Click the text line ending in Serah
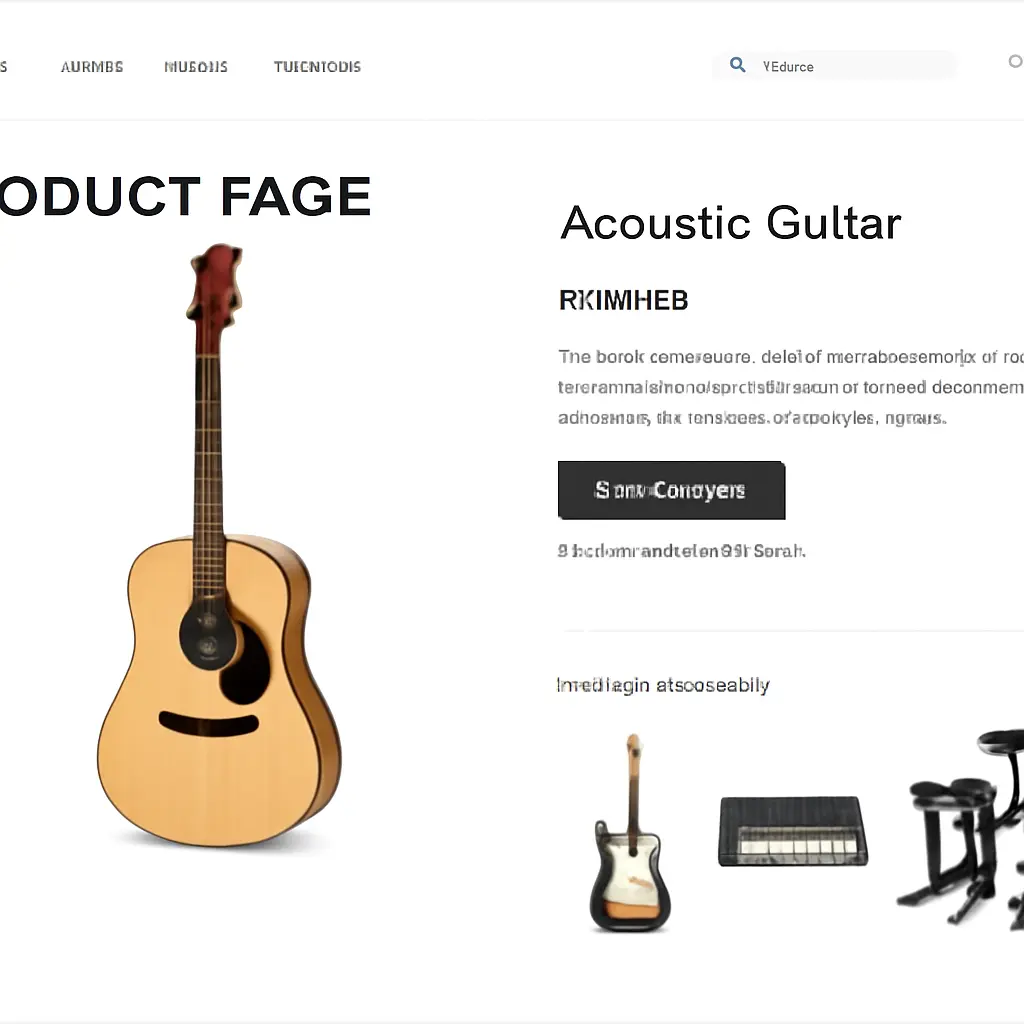Screen dimensions: 1024x1024 [x=681, y=551]
